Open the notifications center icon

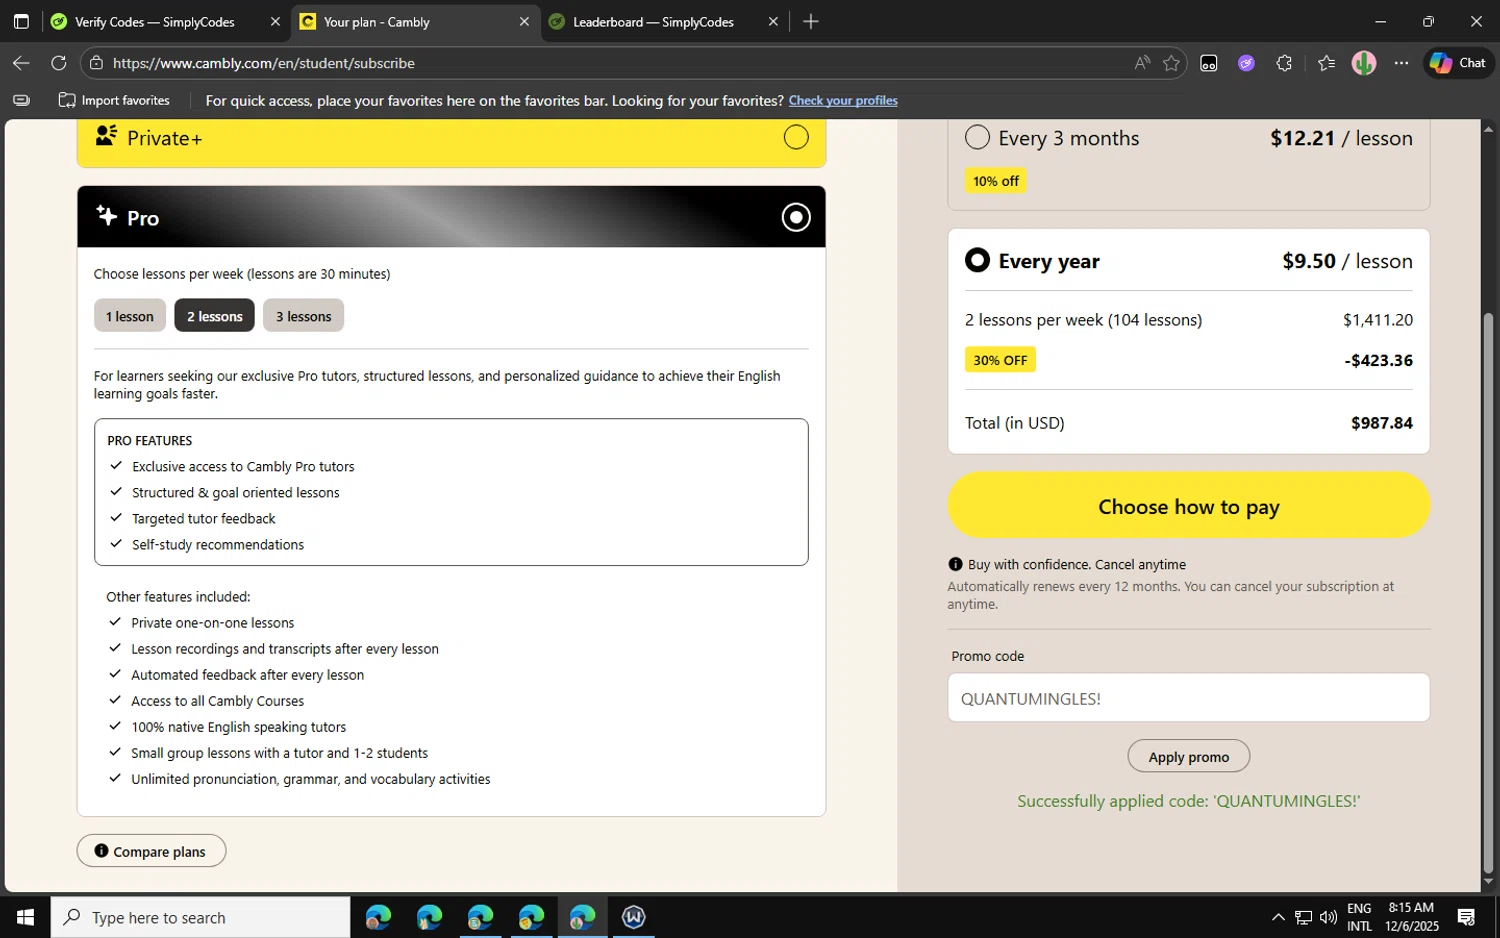click(x=1466, y=917)
